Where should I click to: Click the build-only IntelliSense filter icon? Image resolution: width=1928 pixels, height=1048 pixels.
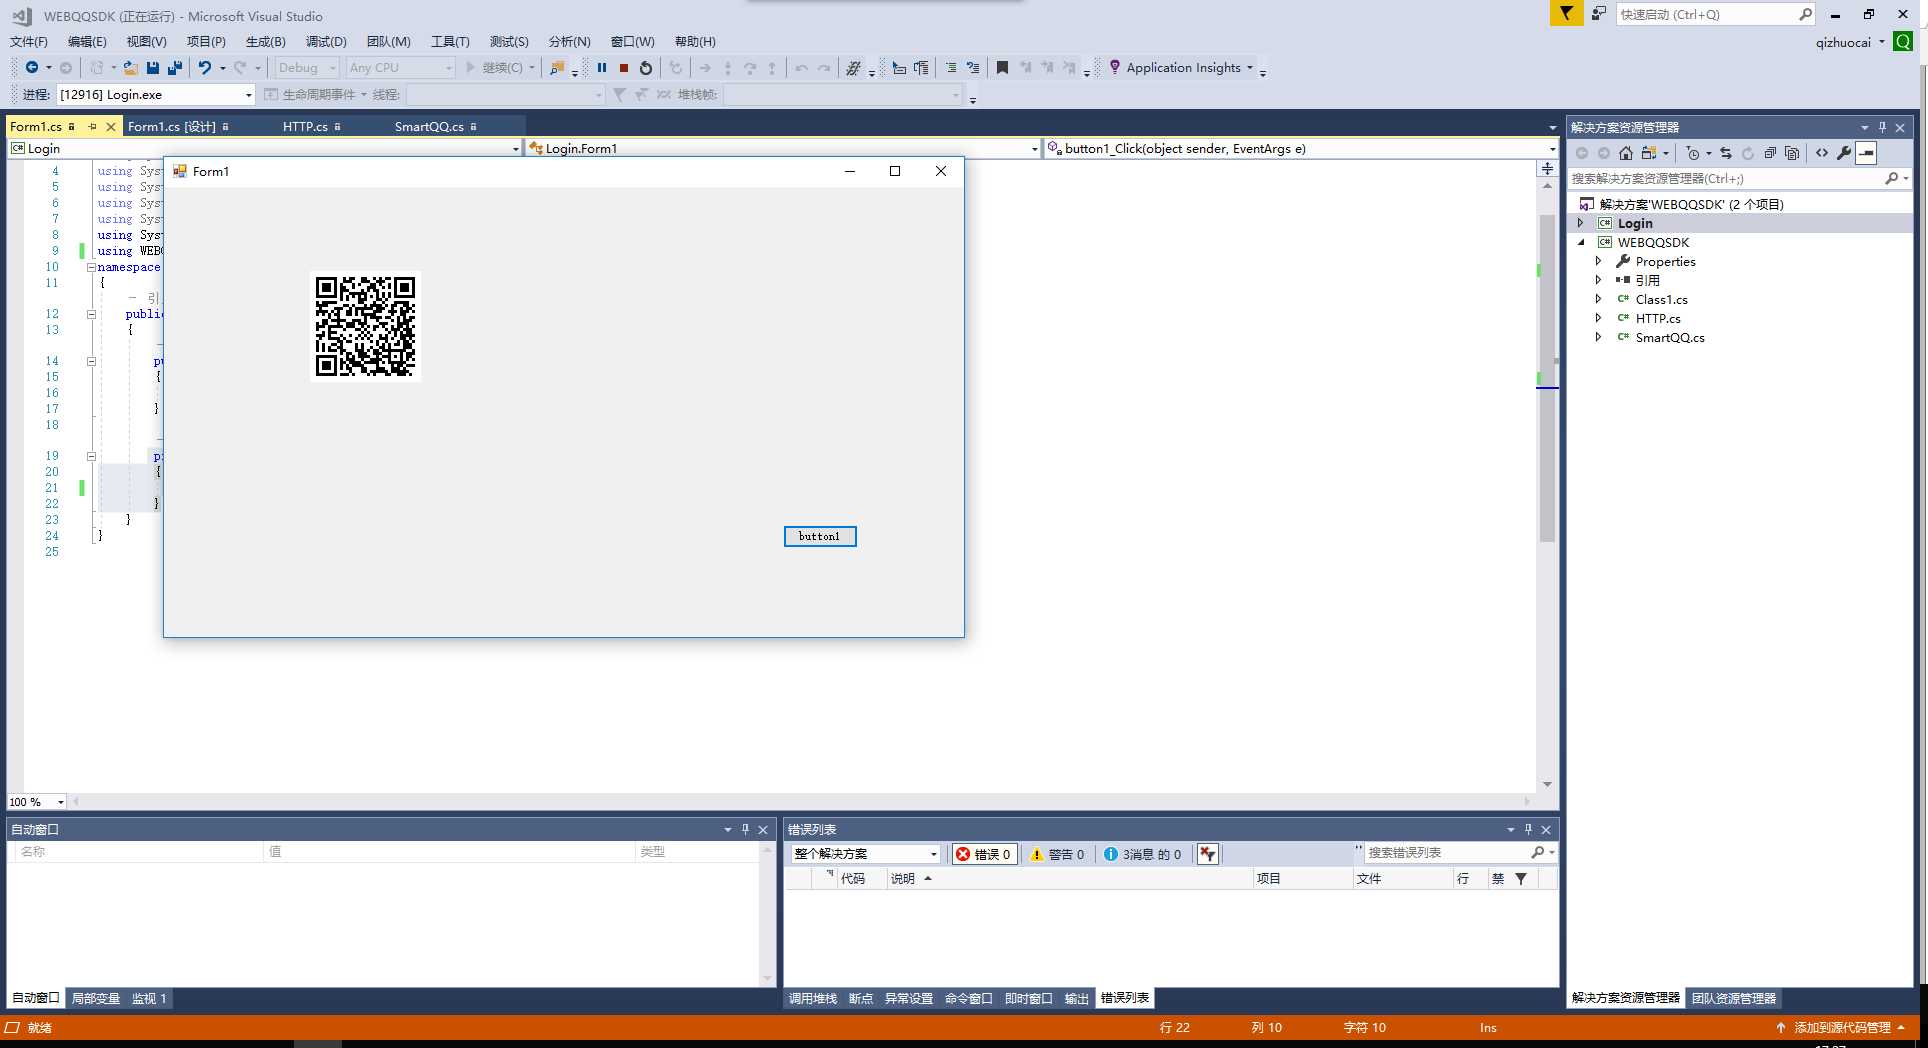(1208, 854)
